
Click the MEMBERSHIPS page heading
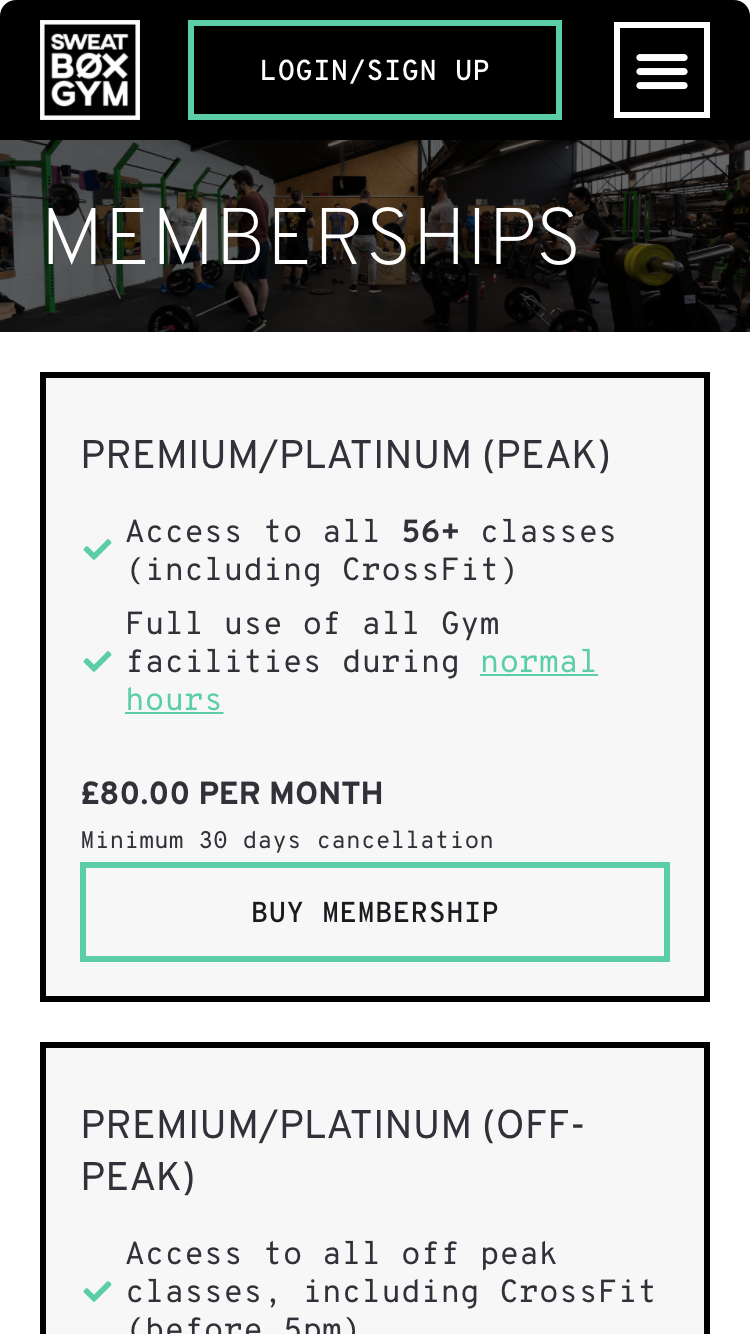pyautogui.click(x=311, y=238)
